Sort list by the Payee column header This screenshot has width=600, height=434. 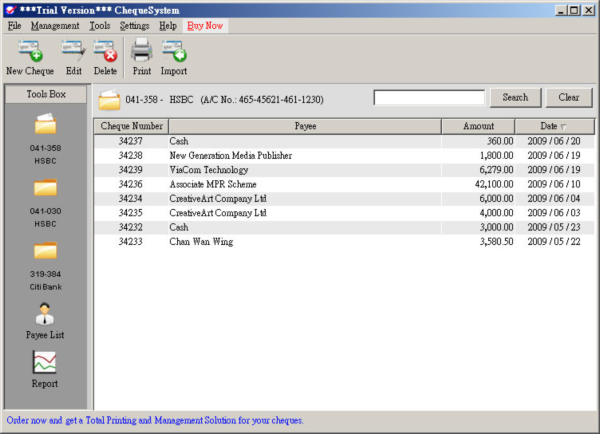(305, 126)
